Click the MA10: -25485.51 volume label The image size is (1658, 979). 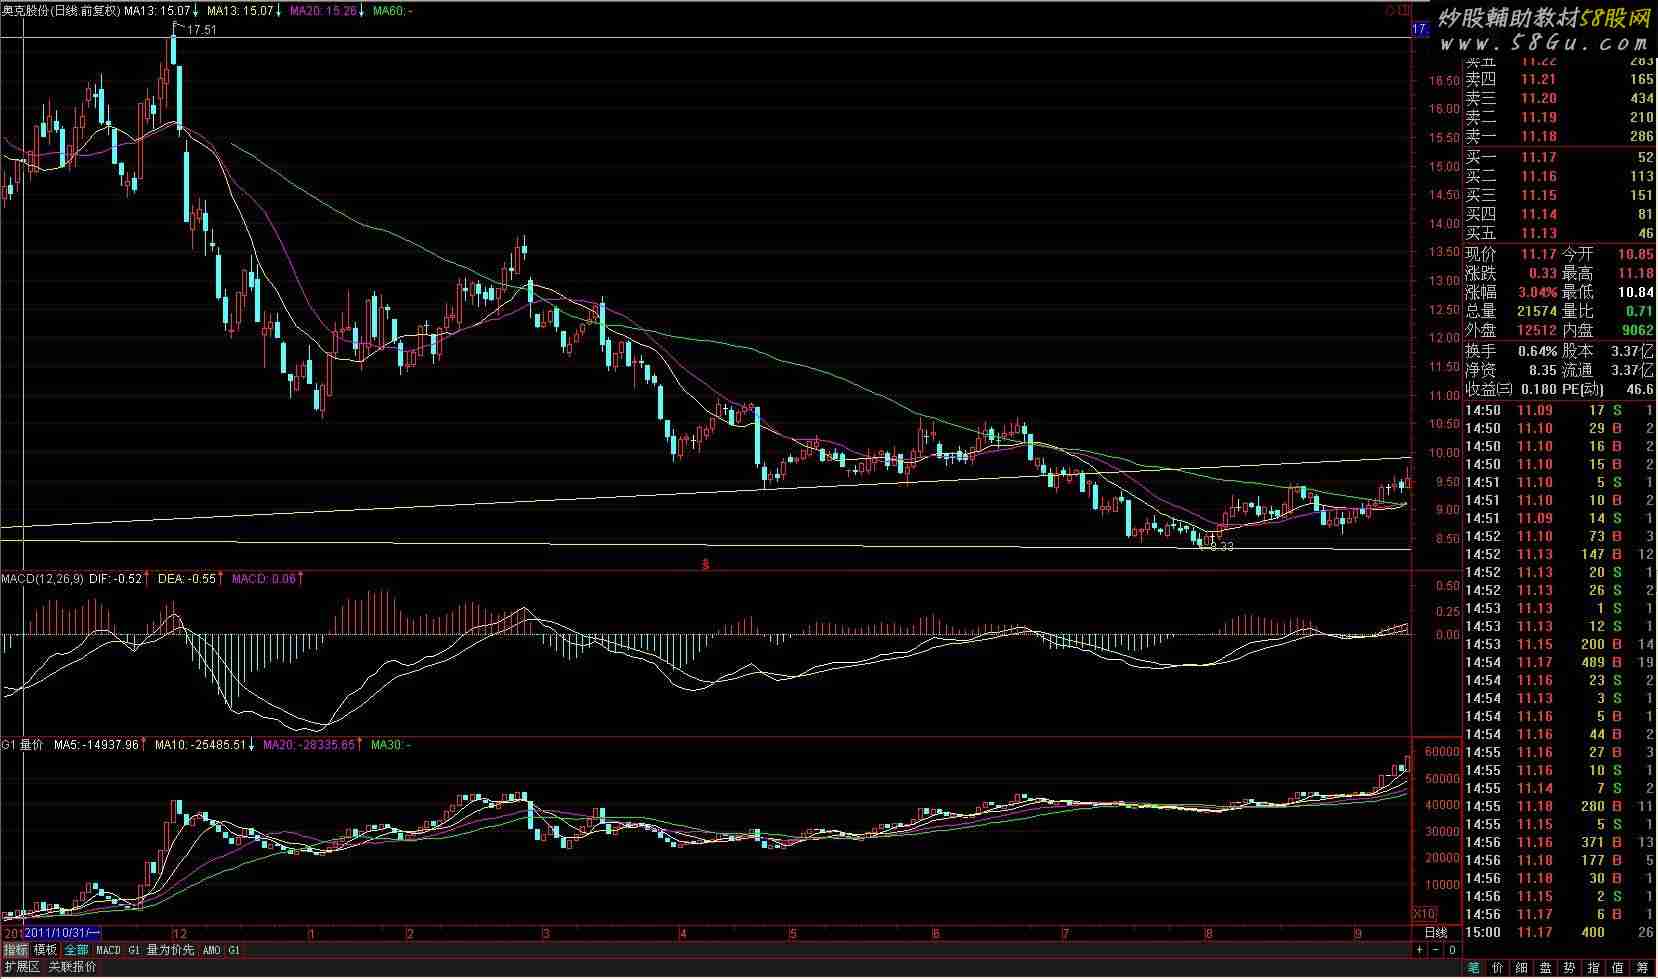(200, 745)
